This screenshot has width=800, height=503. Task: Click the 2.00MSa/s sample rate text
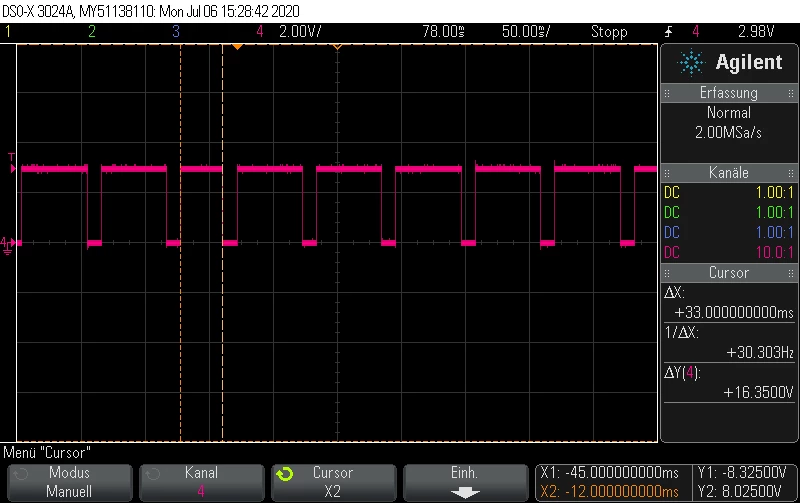(x=728, y=133)
